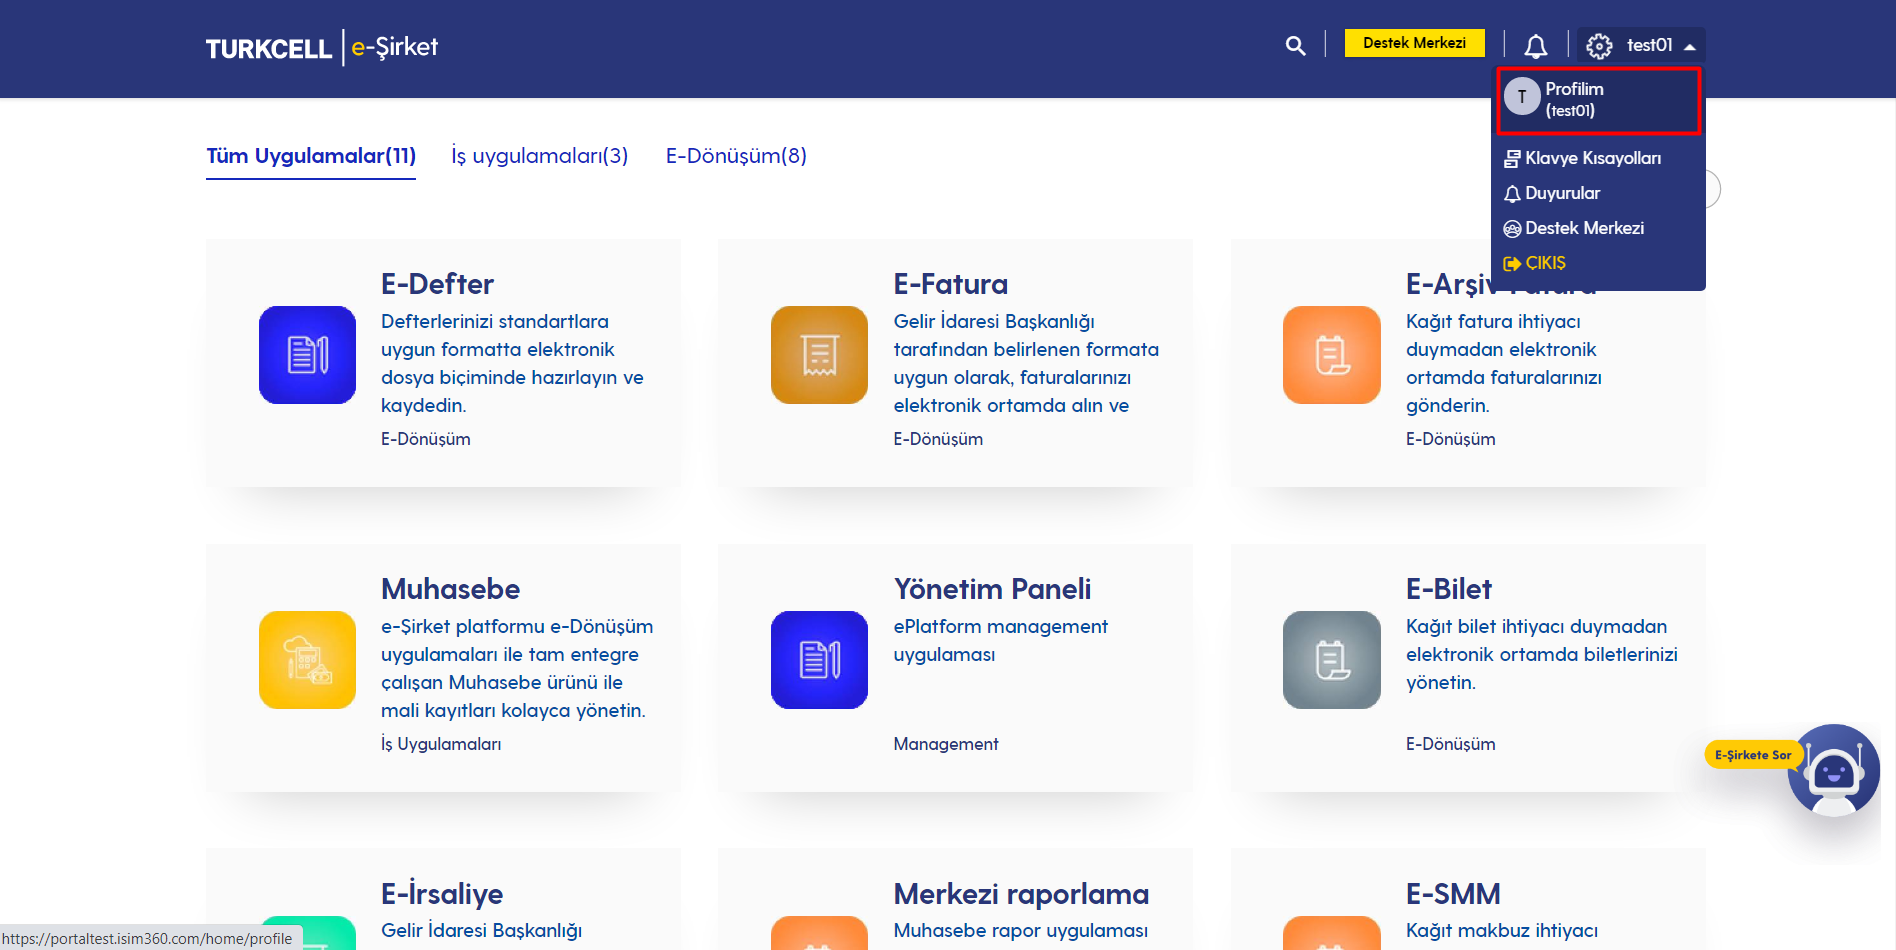The width and height of the screenshot is (1896, 950).
Task: Click the profile avatar T icon
Action: click(x=1522, y=97)
